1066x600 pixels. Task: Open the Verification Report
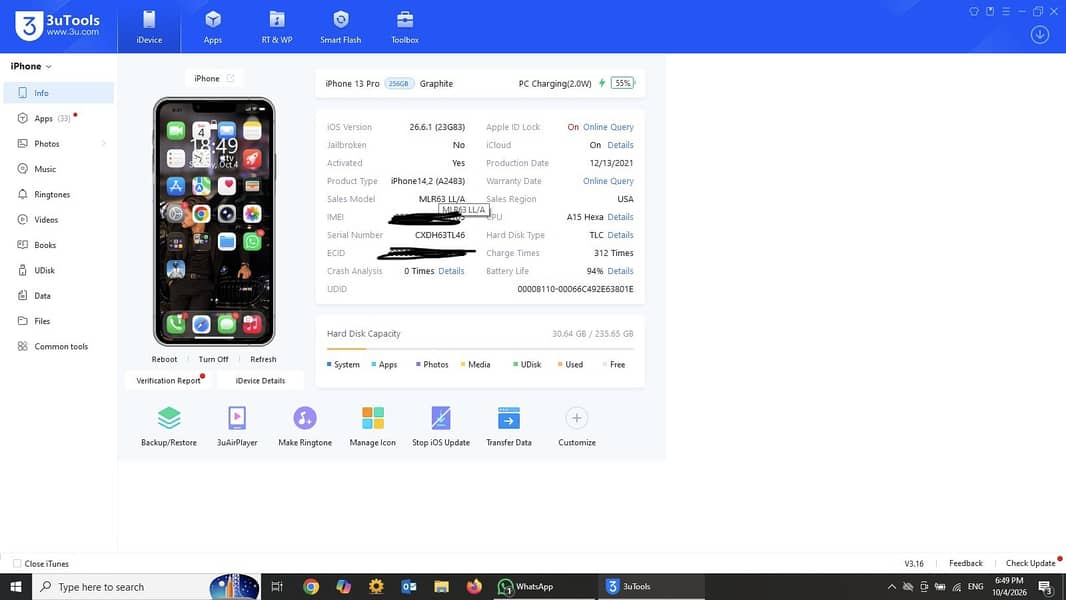168,381
